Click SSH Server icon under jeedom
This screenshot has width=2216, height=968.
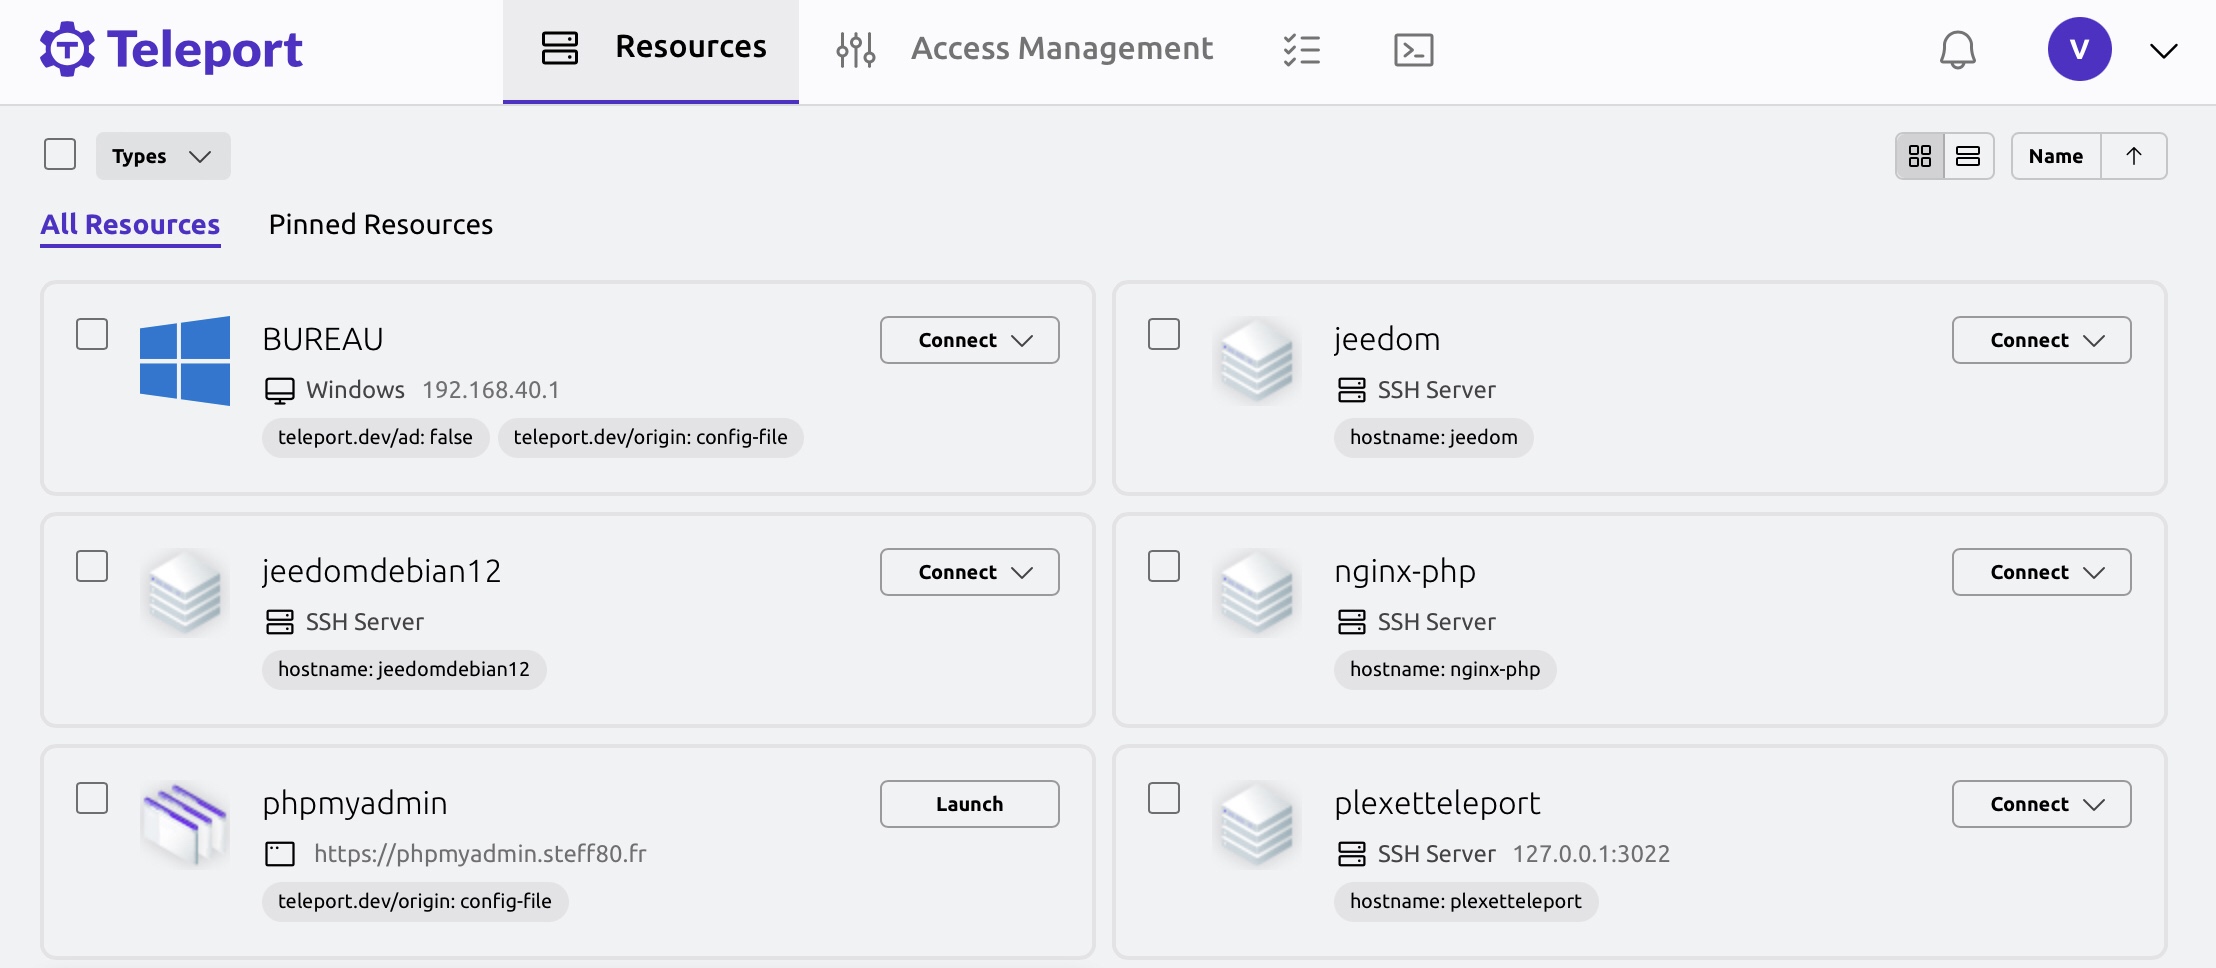pos(1352,390)
